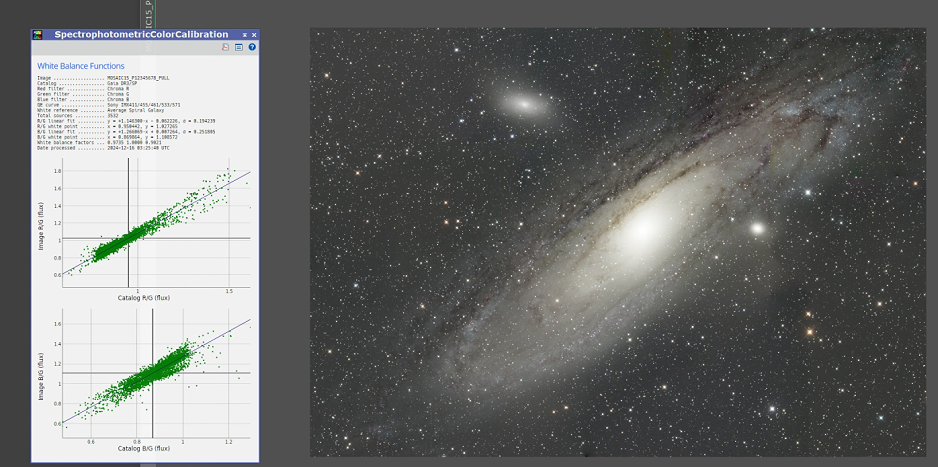Click the PDF export icon
This screenshot has width=938, height=467.
225,47
